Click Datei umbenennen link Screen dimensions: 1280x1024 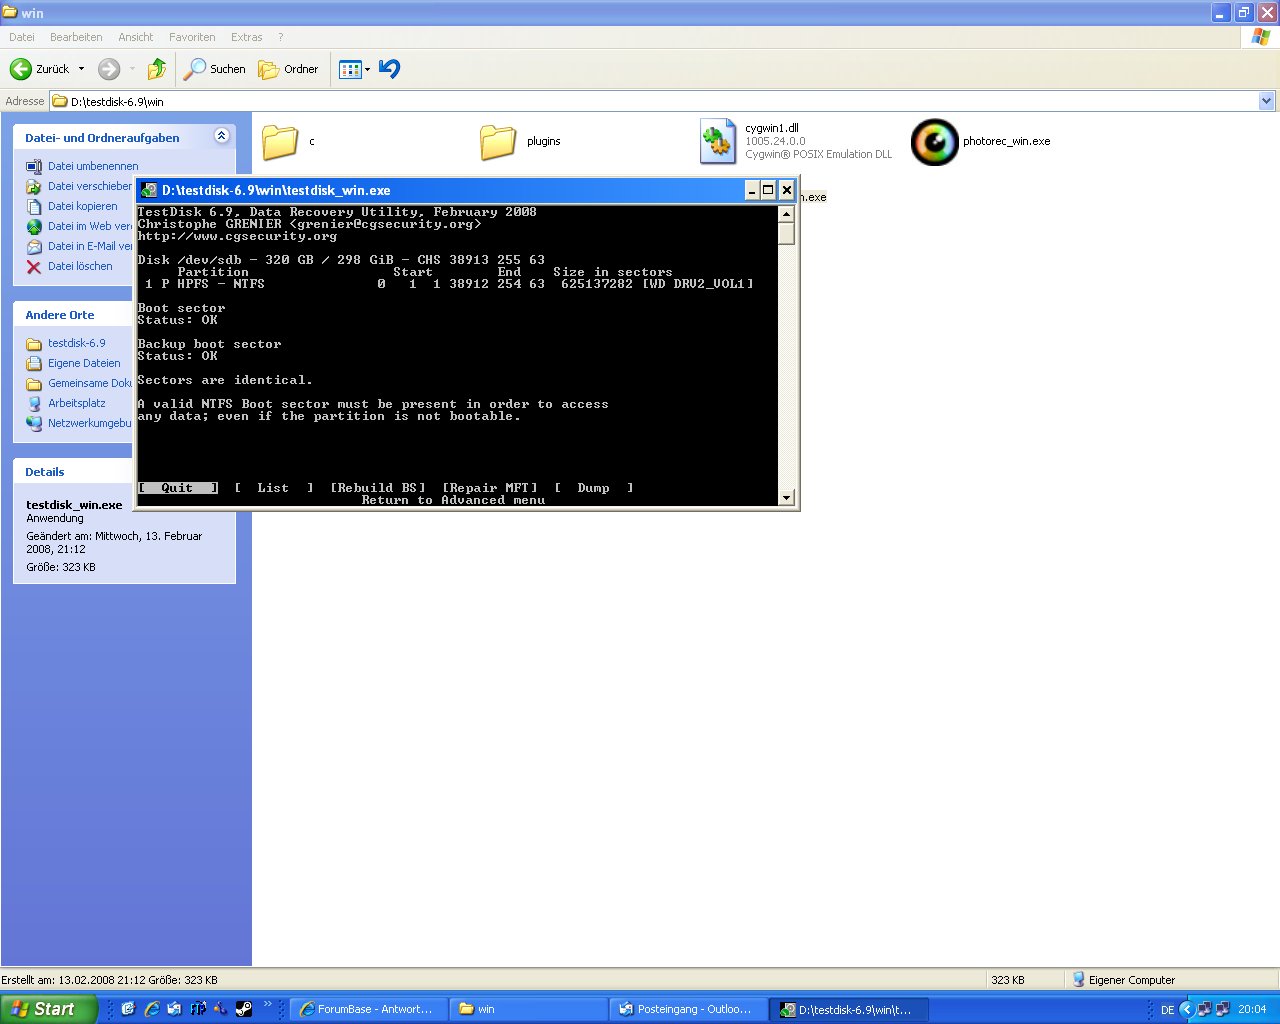pyautogui.click(x=93, y=166)
